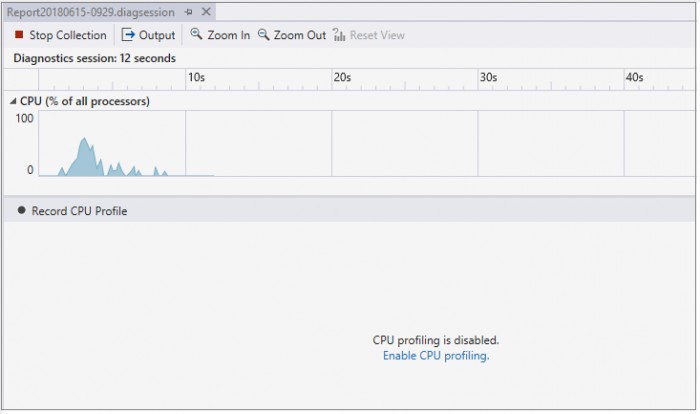Click the Enable CPU profiling link
Image resolution: width=700 pixels, height=414 pixels.
click(x=436, y=355)
